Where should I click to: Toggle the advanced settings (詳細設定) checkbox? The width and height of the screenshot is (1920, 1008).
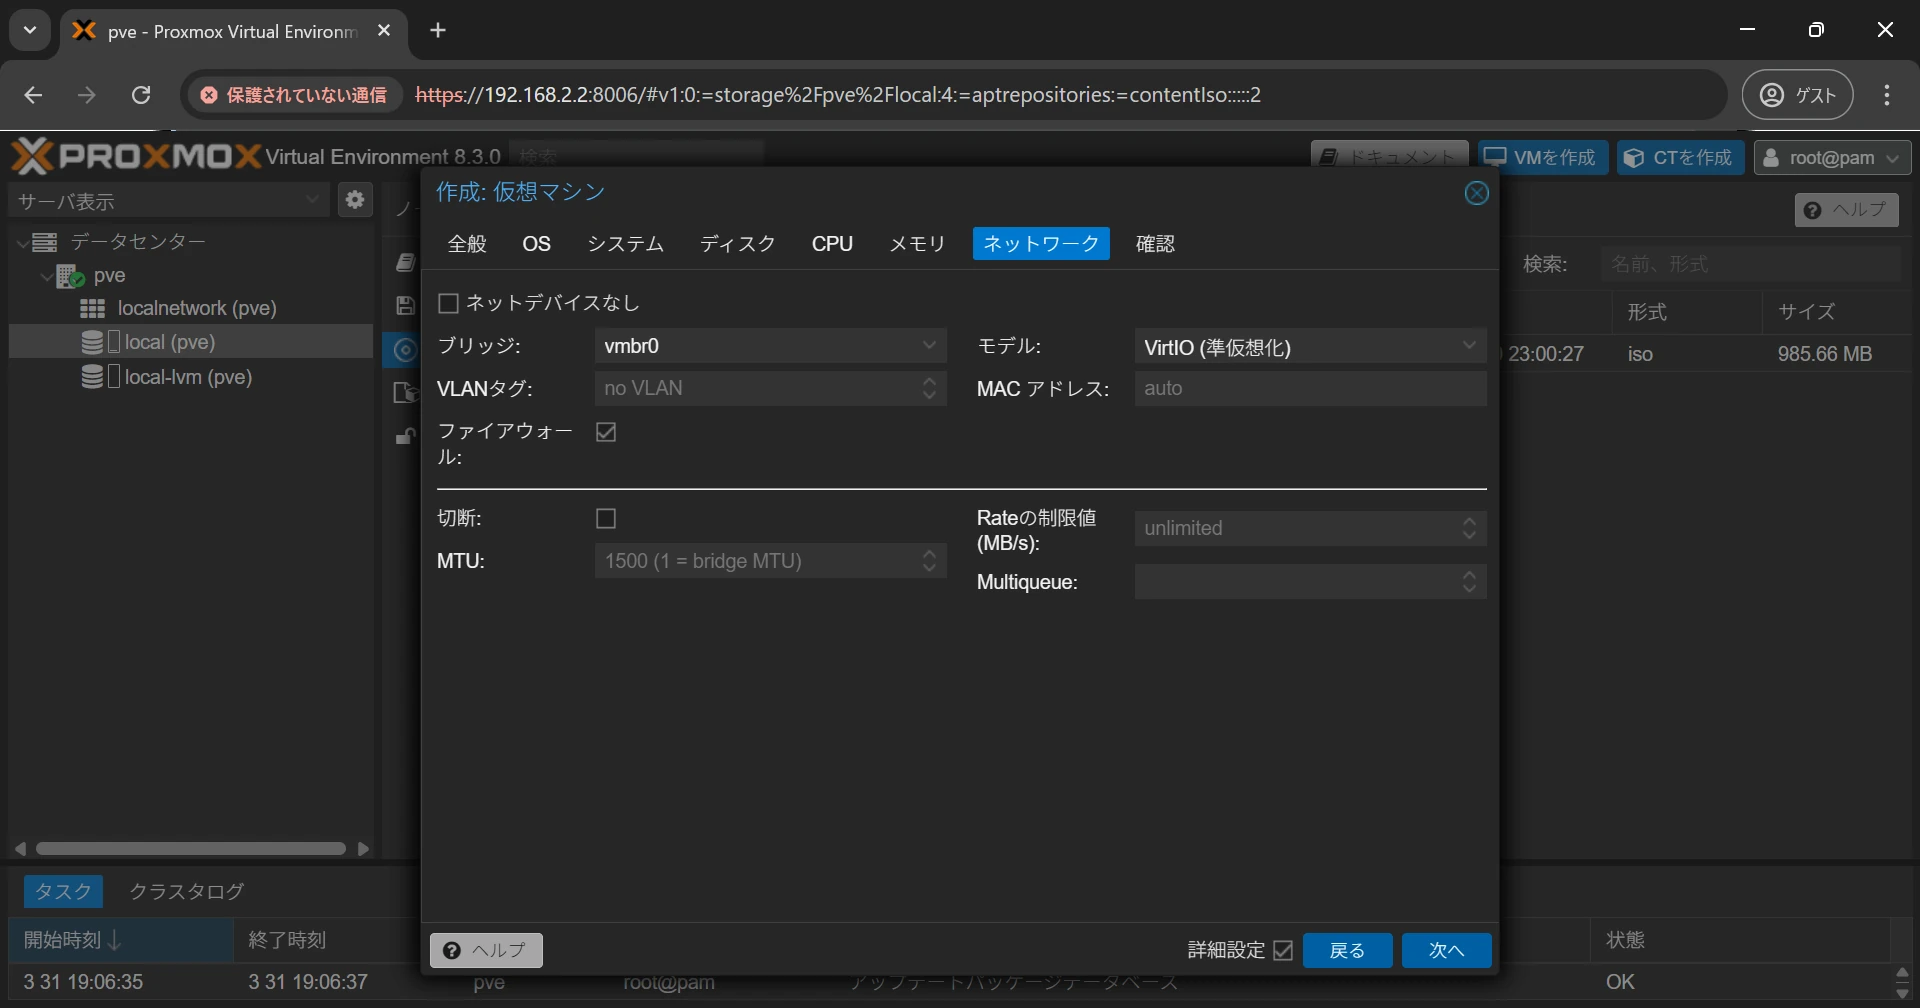pyautogui.click(x=1283, y=950)
